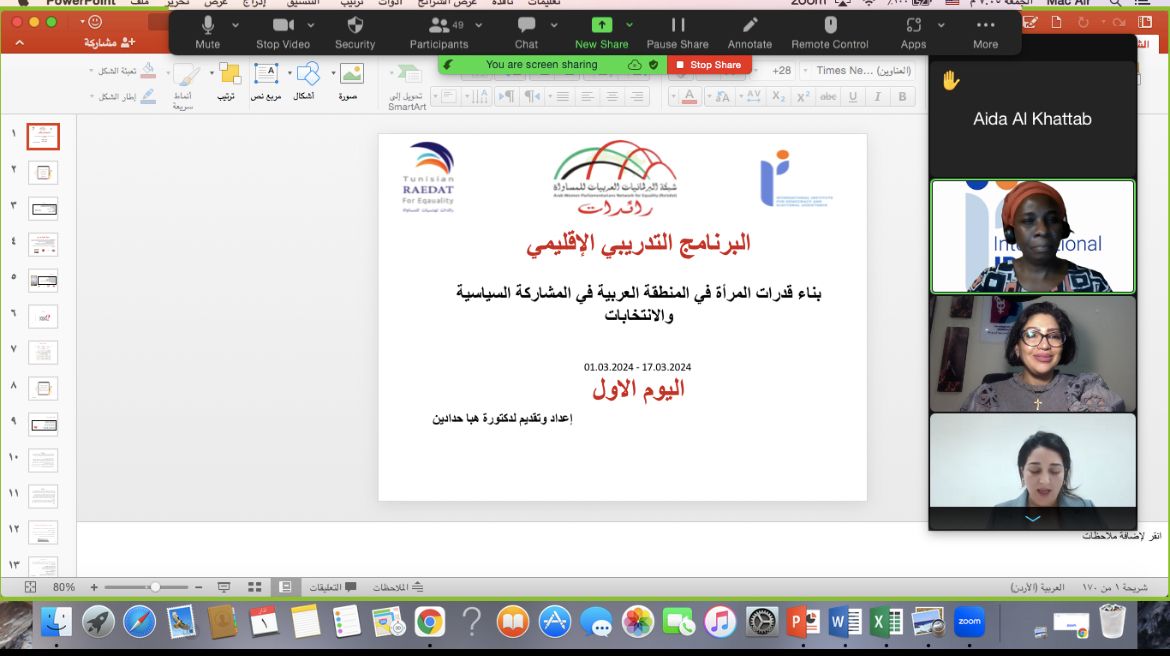The height and width of the screenshot is (656, 1170).
Task: Mute the microphone in Zoom toolbar
Action: [x=207, y=33]
